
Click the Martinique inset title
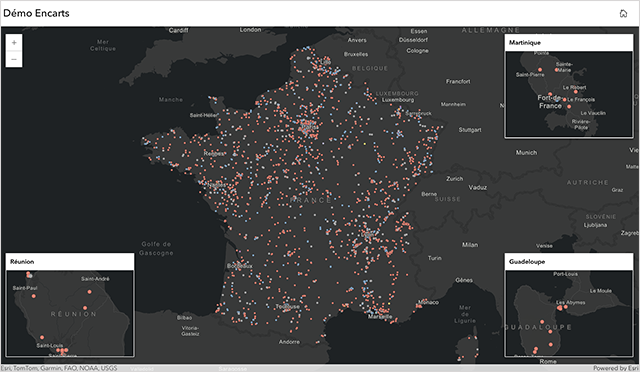click(524, 42)
